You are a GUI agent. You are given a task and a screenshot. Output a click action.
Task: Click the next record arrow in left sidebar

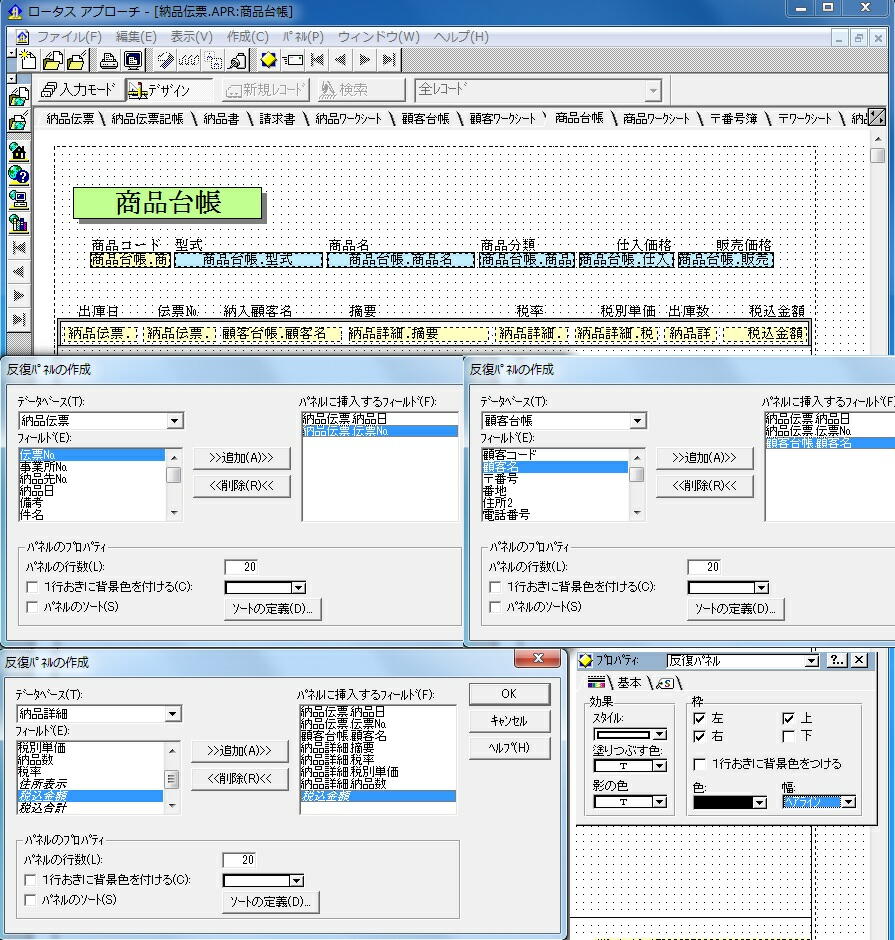coord(19,295)
